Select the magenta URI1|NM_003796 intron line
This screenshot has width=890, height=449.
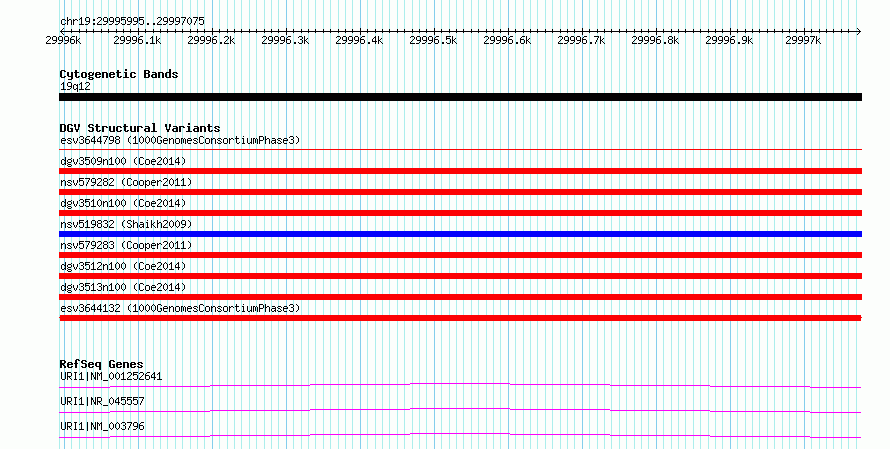[460, 435]
